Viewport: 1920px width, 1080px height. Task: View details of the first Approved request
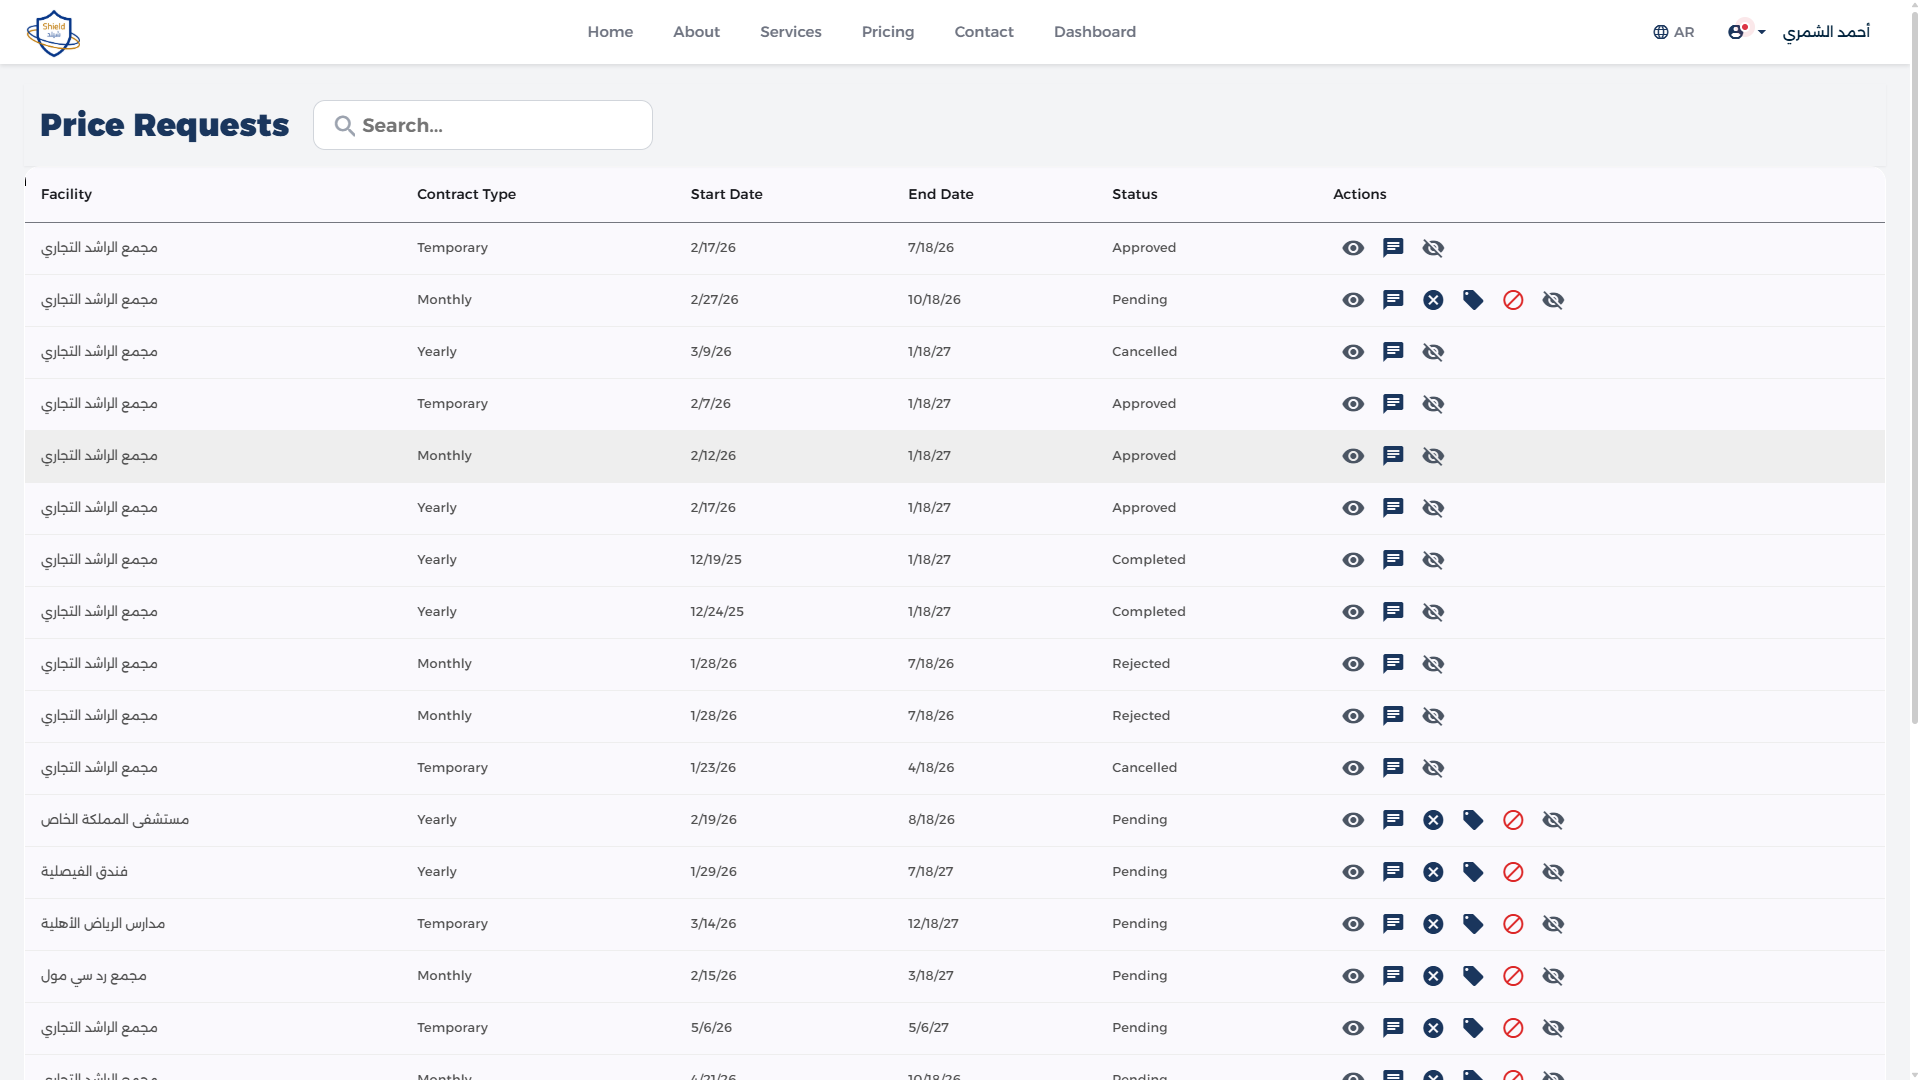pos(1352,247)
